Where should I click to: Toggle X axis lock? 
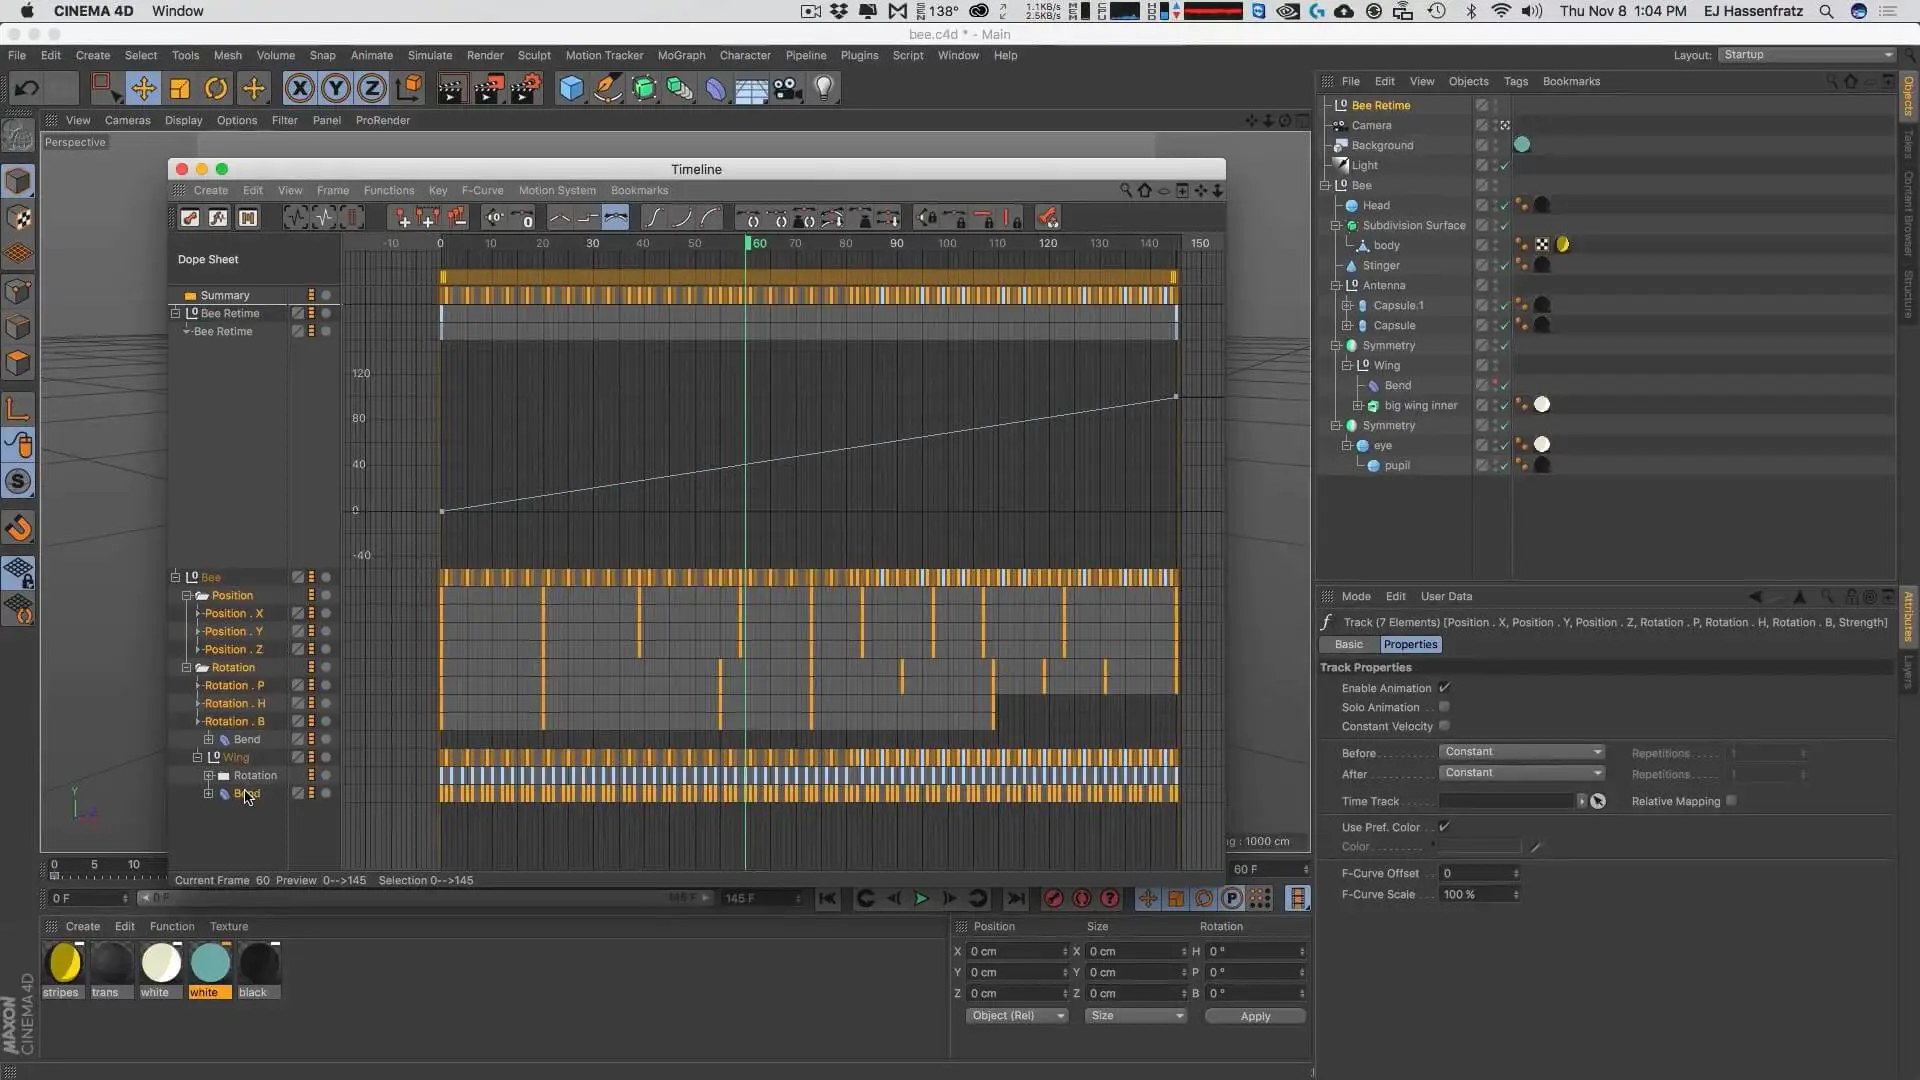pos(299,89)
